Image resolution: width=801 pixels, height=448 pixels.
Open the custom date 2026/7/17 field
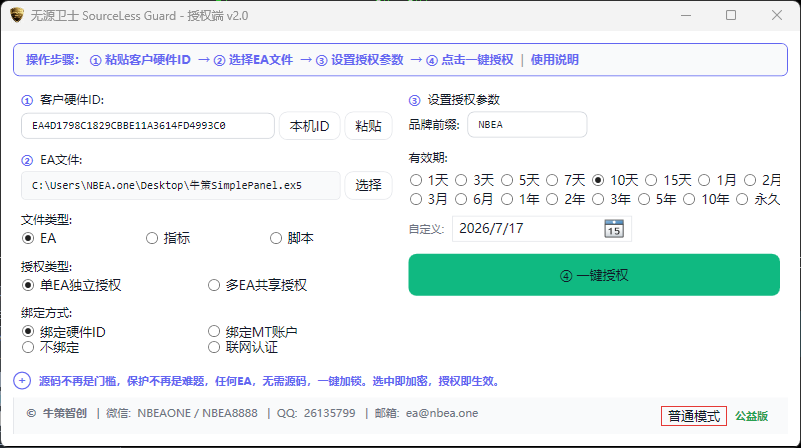click(541, 228)
